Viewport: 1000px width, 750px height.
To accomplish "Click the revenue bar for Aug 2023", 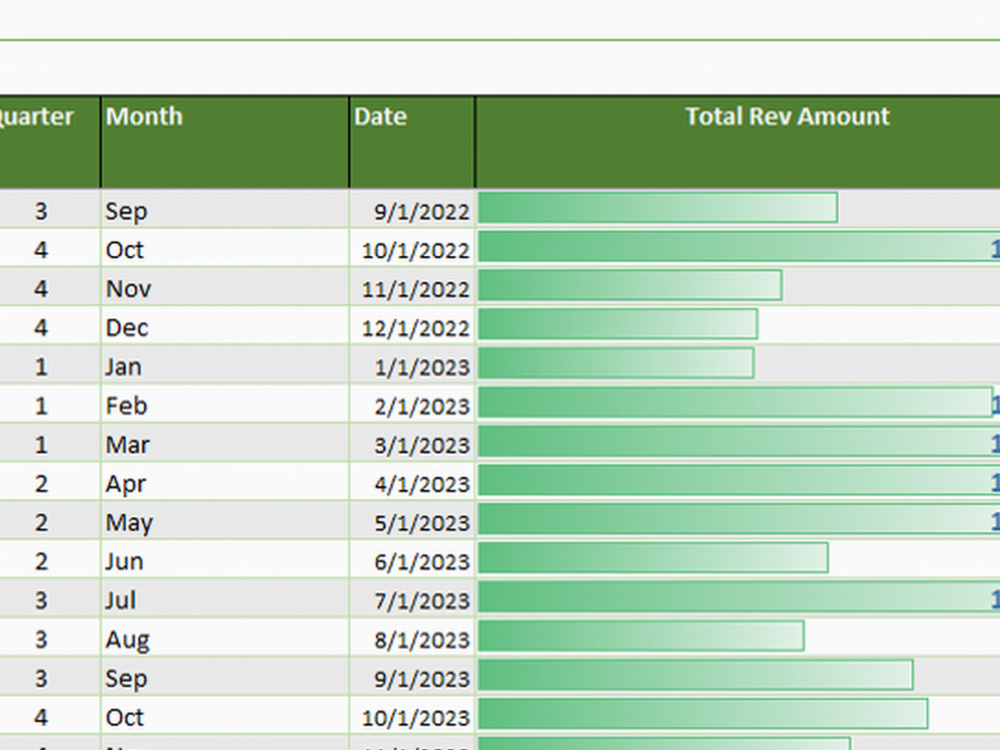I will (640, 639).
